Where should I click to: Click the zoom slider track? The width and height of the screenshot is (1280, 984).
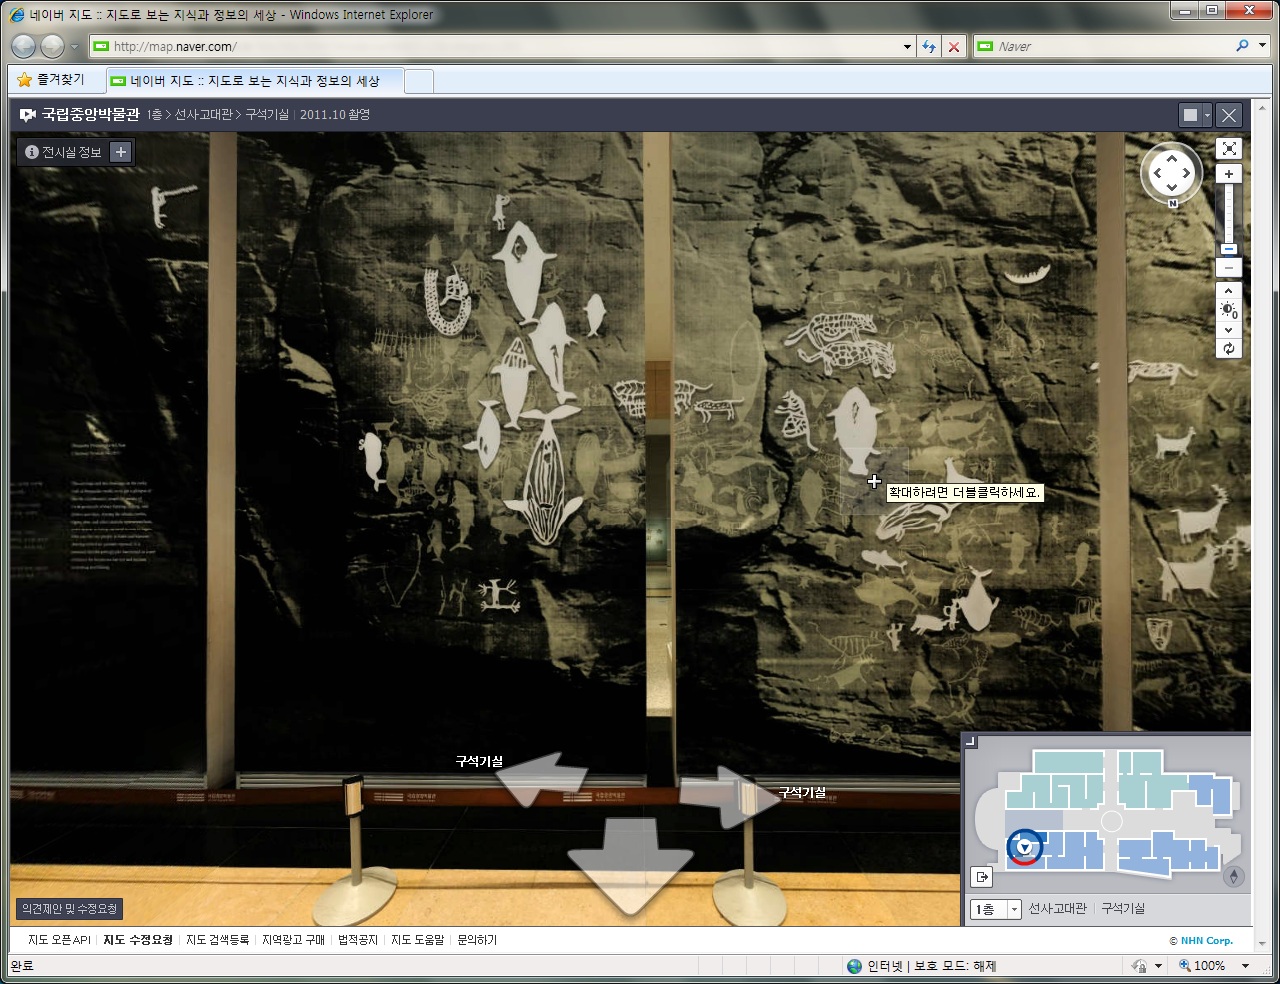coord(1229,214)
